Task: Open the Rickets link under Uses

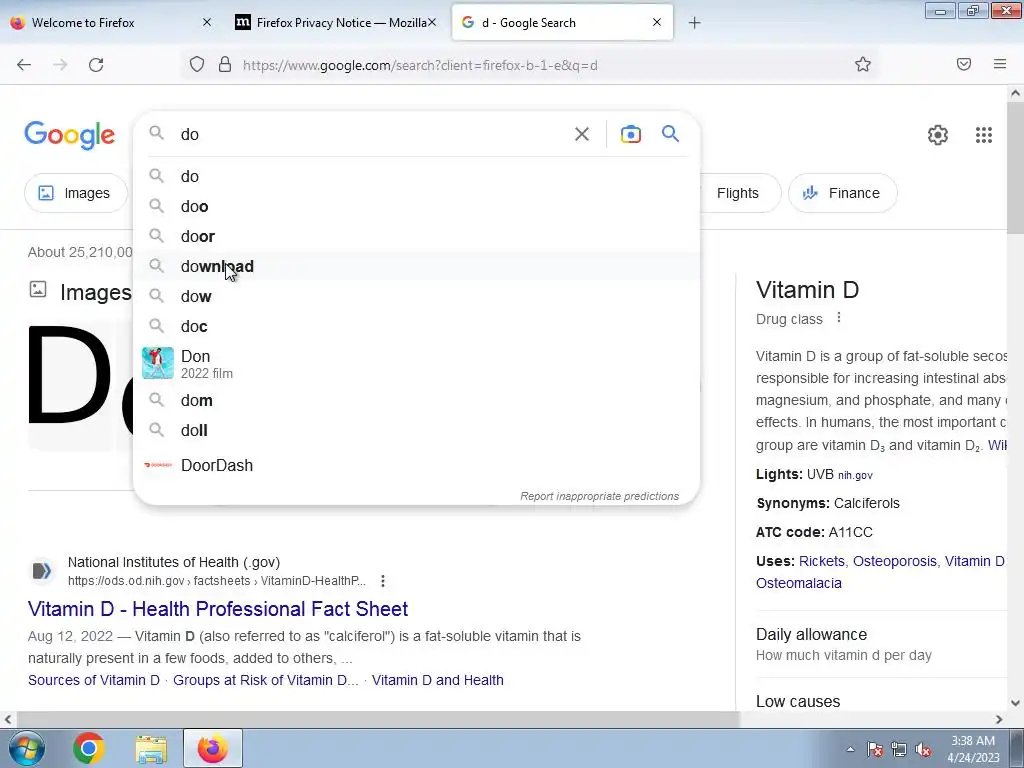Action: click(x=822, y=561)
